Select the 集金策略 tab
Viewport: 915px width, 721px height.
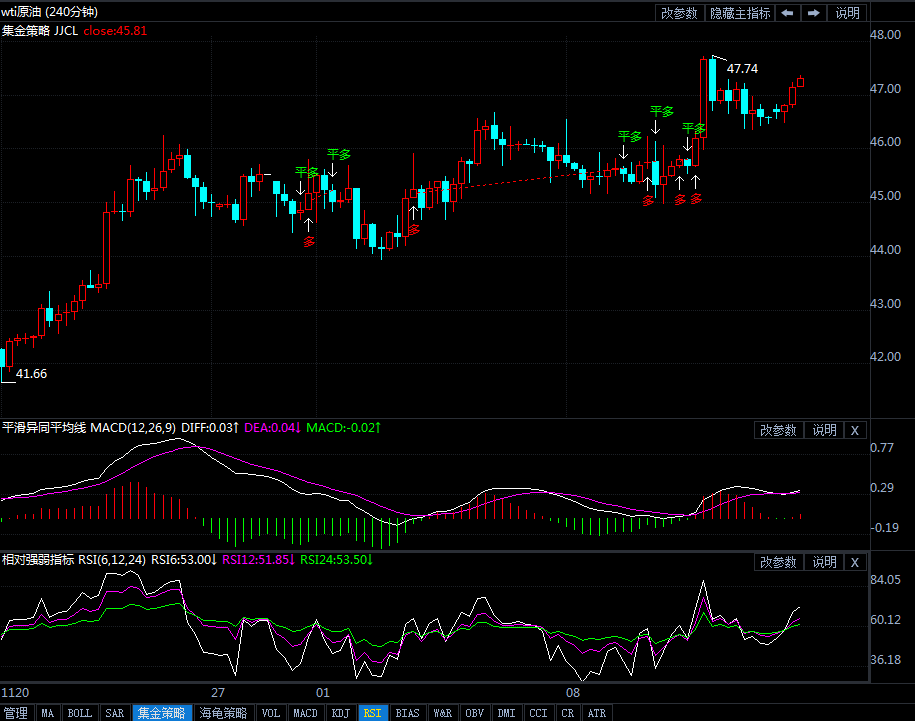click(162, 713)
